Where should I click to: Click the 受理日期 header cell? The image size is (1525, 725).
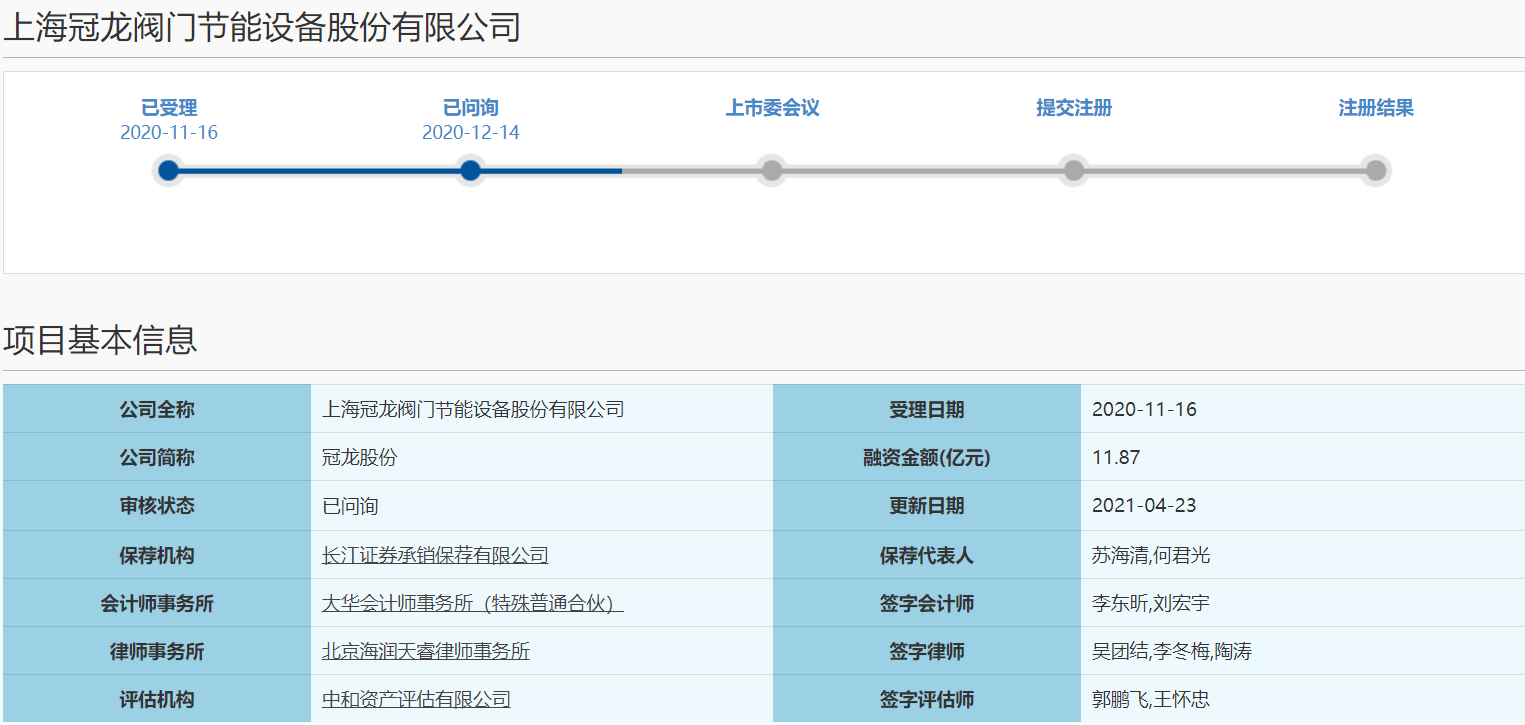click(927, 409)
